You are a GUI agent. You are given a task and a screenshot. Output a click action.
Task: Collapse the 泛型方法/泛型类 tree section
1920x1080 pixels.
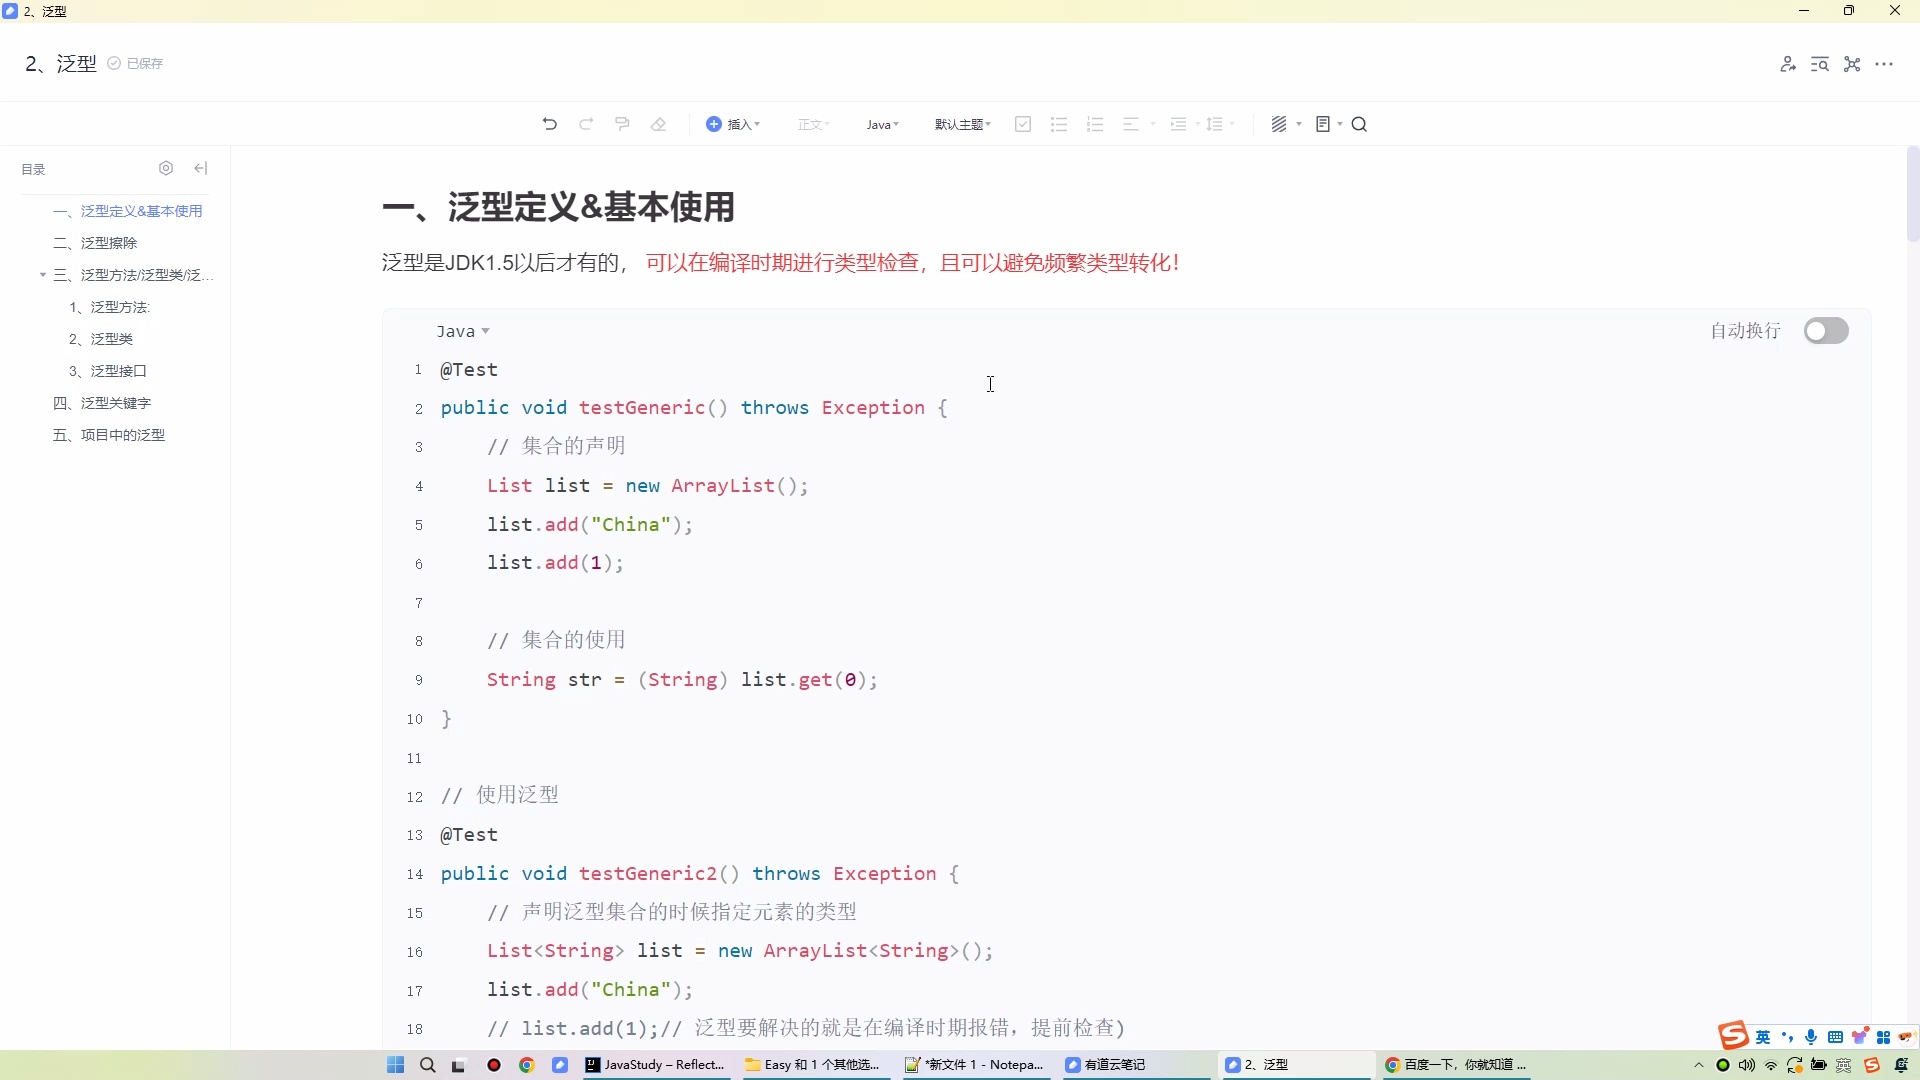pyautogui.click(x=42, y=274)
